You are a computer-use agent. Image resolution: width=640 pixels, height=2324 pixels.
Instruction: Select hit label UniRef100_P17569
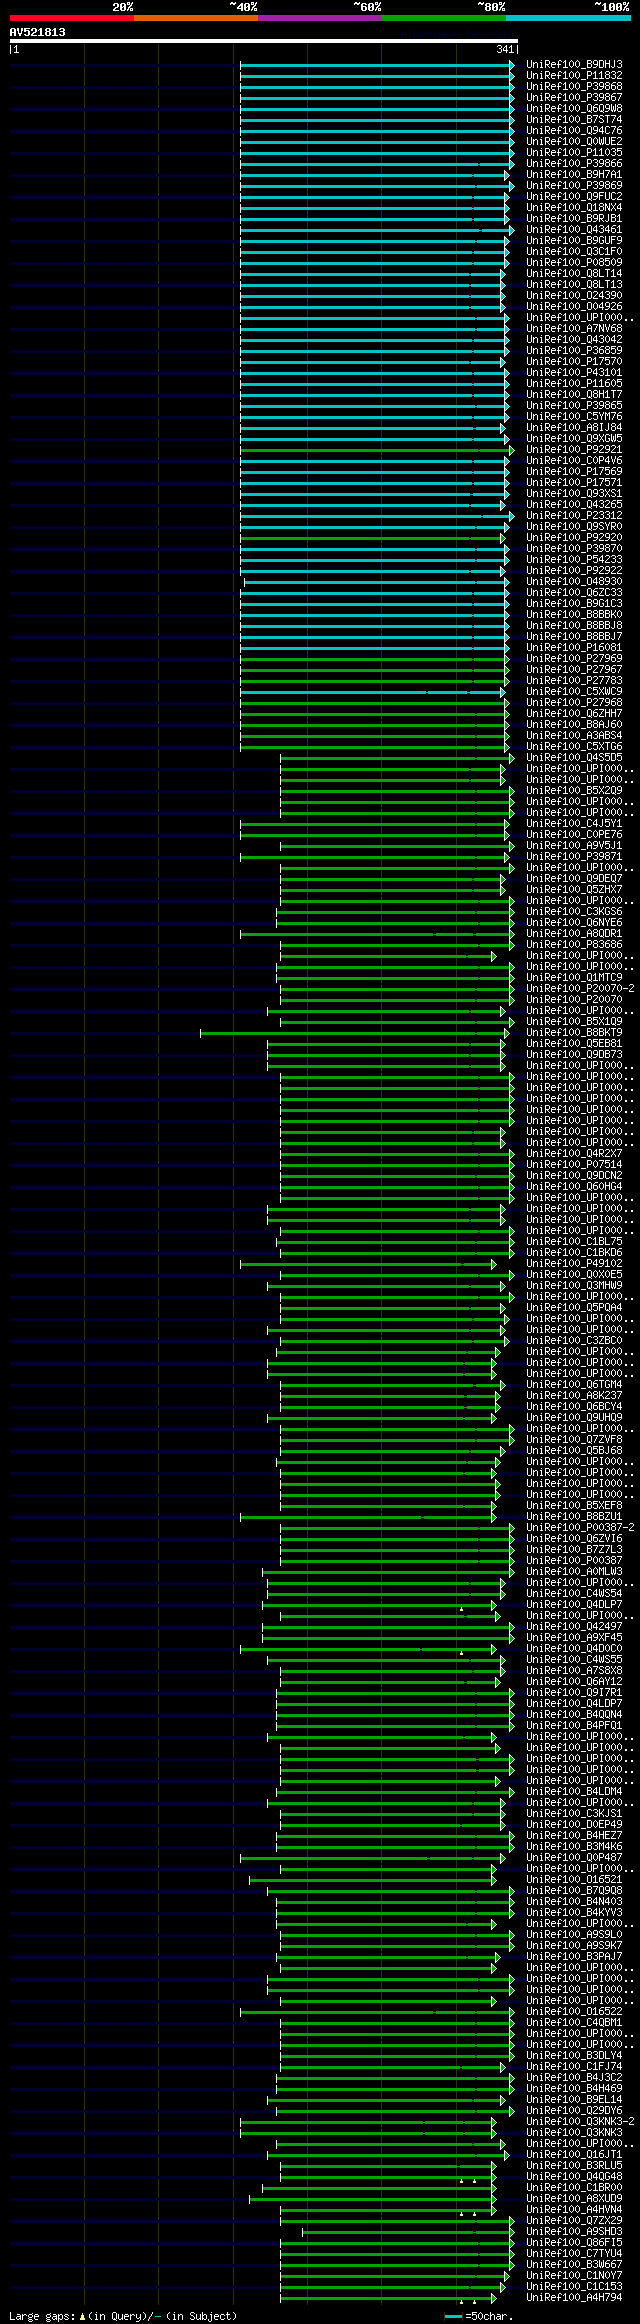click(x=574, y=471)
